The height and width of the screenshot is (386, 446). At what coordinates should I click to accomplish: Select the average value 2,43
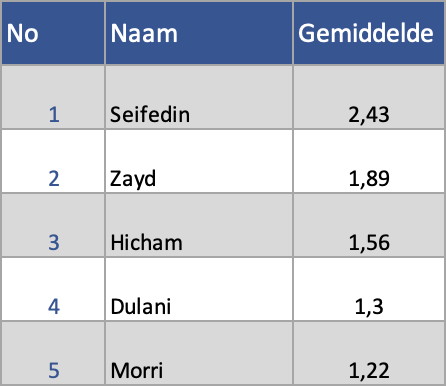point(369,115)
